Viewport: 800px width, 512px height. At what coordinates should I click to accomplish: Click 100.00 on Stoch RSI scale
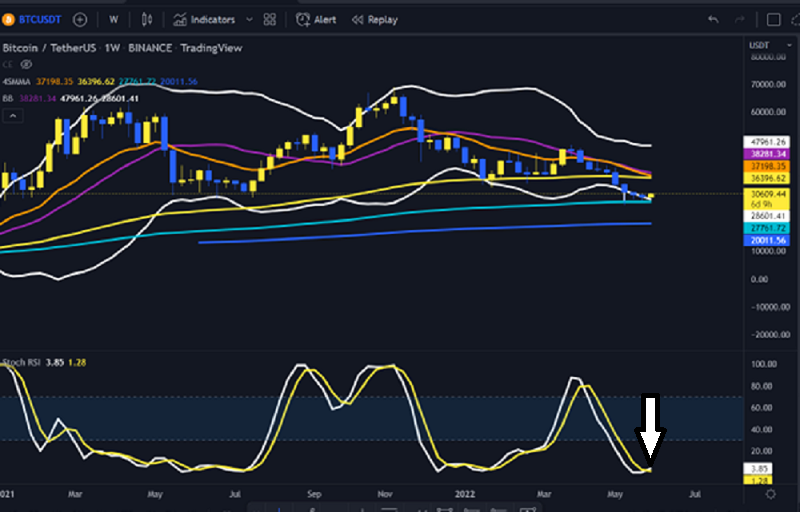pos(764,364)
